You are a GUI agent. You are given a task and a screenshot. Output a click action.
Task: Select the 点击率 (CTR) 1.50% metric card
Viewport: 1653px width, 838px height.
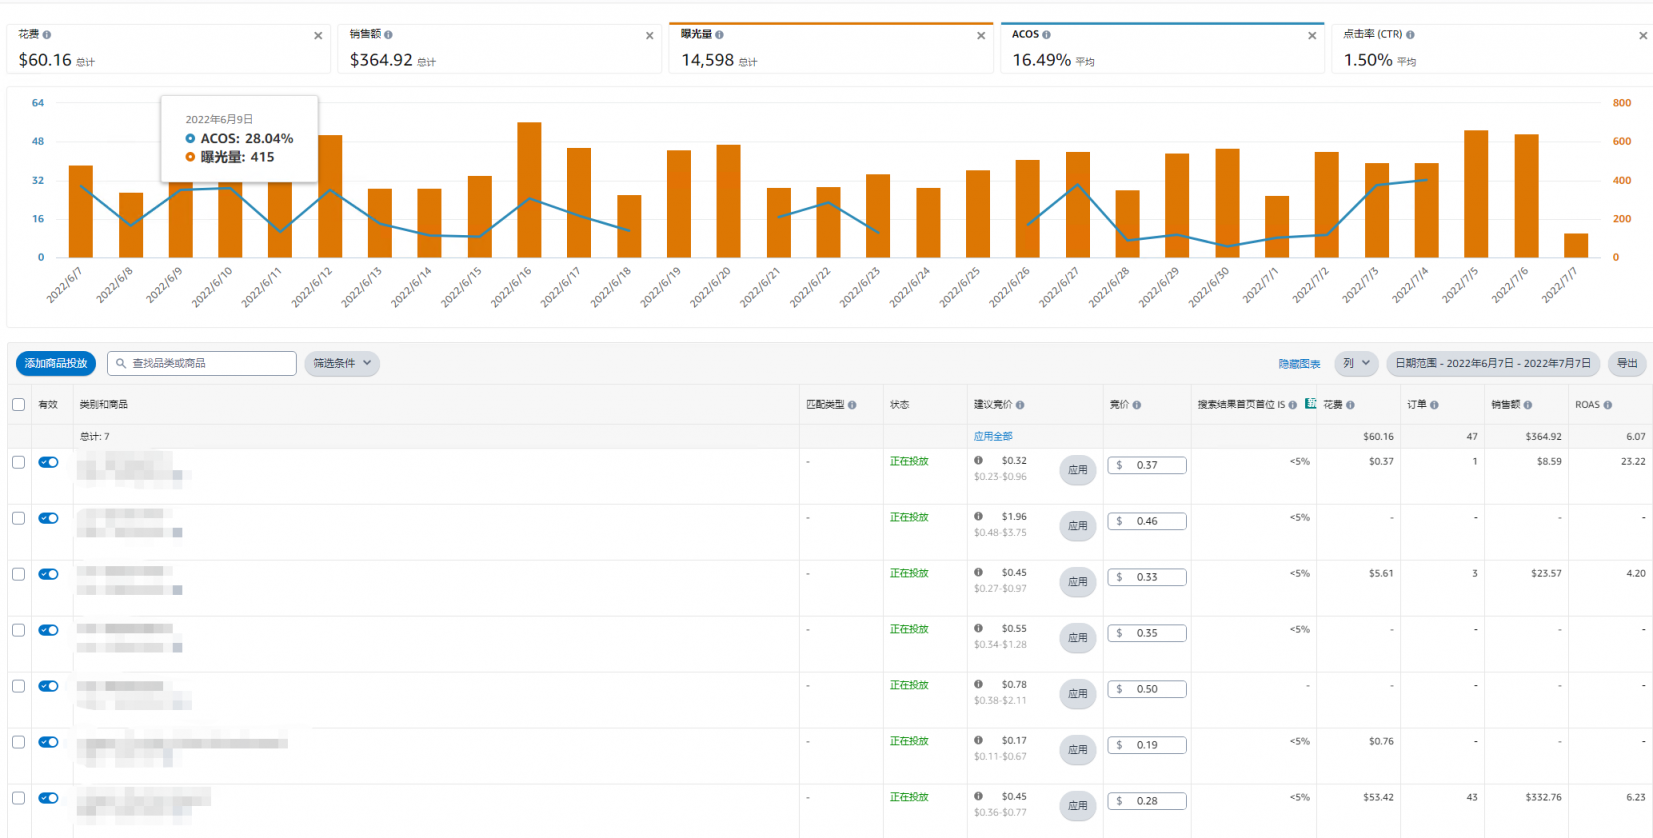(x=1493, y=49)
